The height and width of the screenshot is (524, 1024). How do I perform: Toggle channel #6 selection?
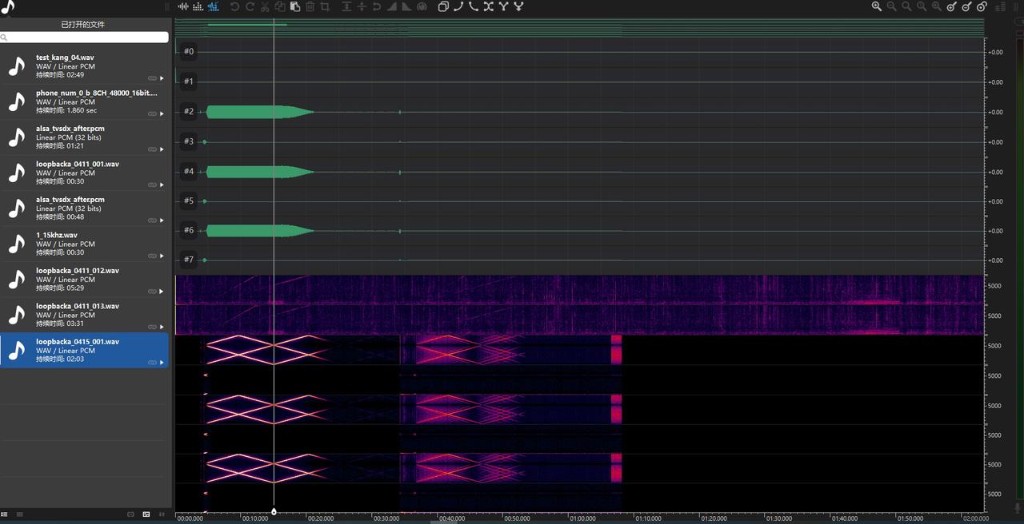click(x=189, y=230)
